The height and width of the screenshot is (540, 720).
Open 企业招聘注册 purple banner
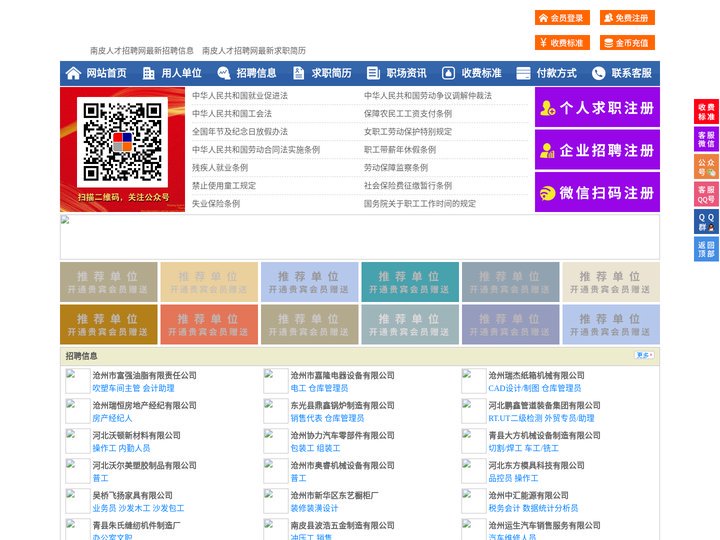click(597, 150)
